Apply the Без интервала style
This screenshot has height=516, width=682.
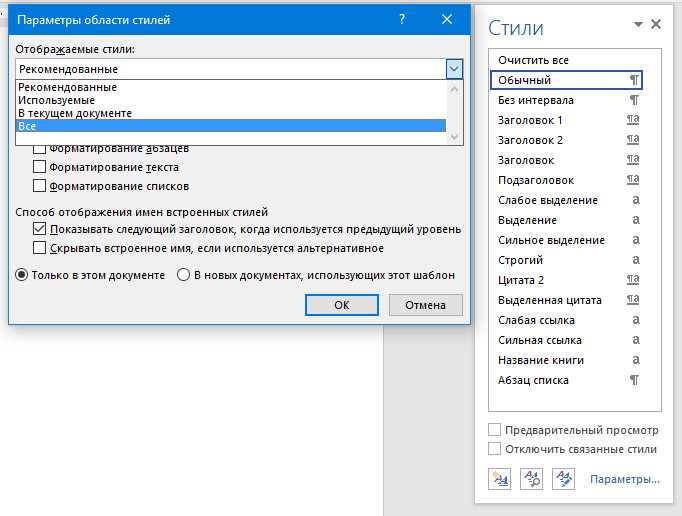pyautogui.click(x=566, y=100)
